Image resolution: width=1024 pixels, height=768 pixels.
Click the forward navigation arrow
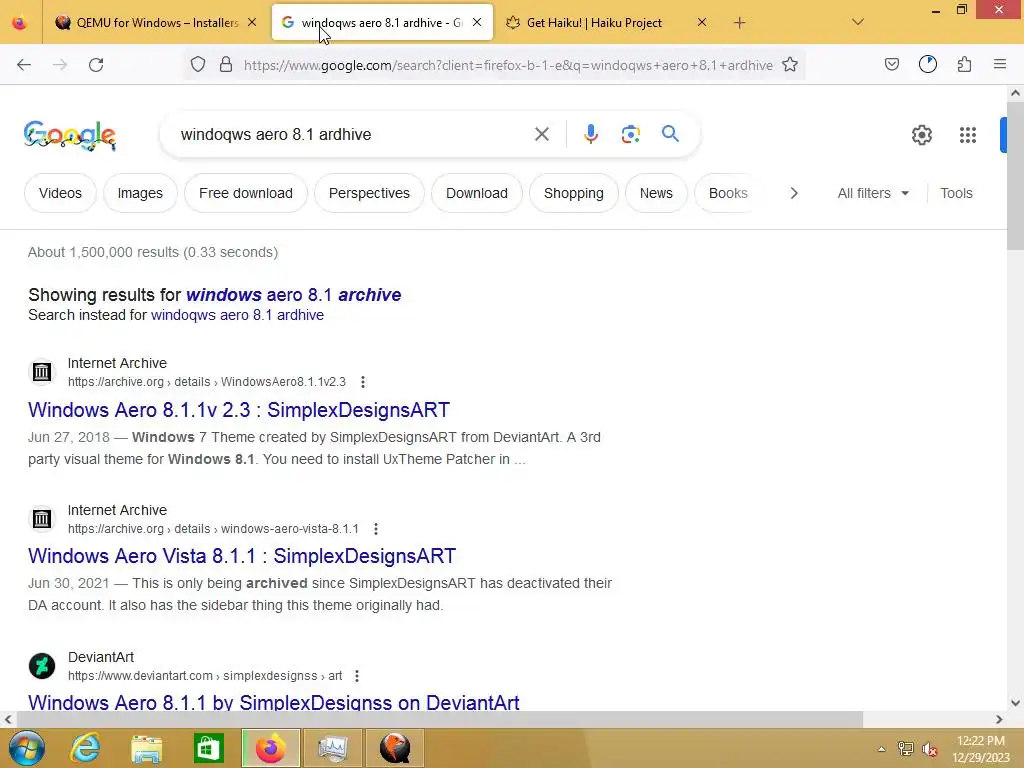point(60,65)
